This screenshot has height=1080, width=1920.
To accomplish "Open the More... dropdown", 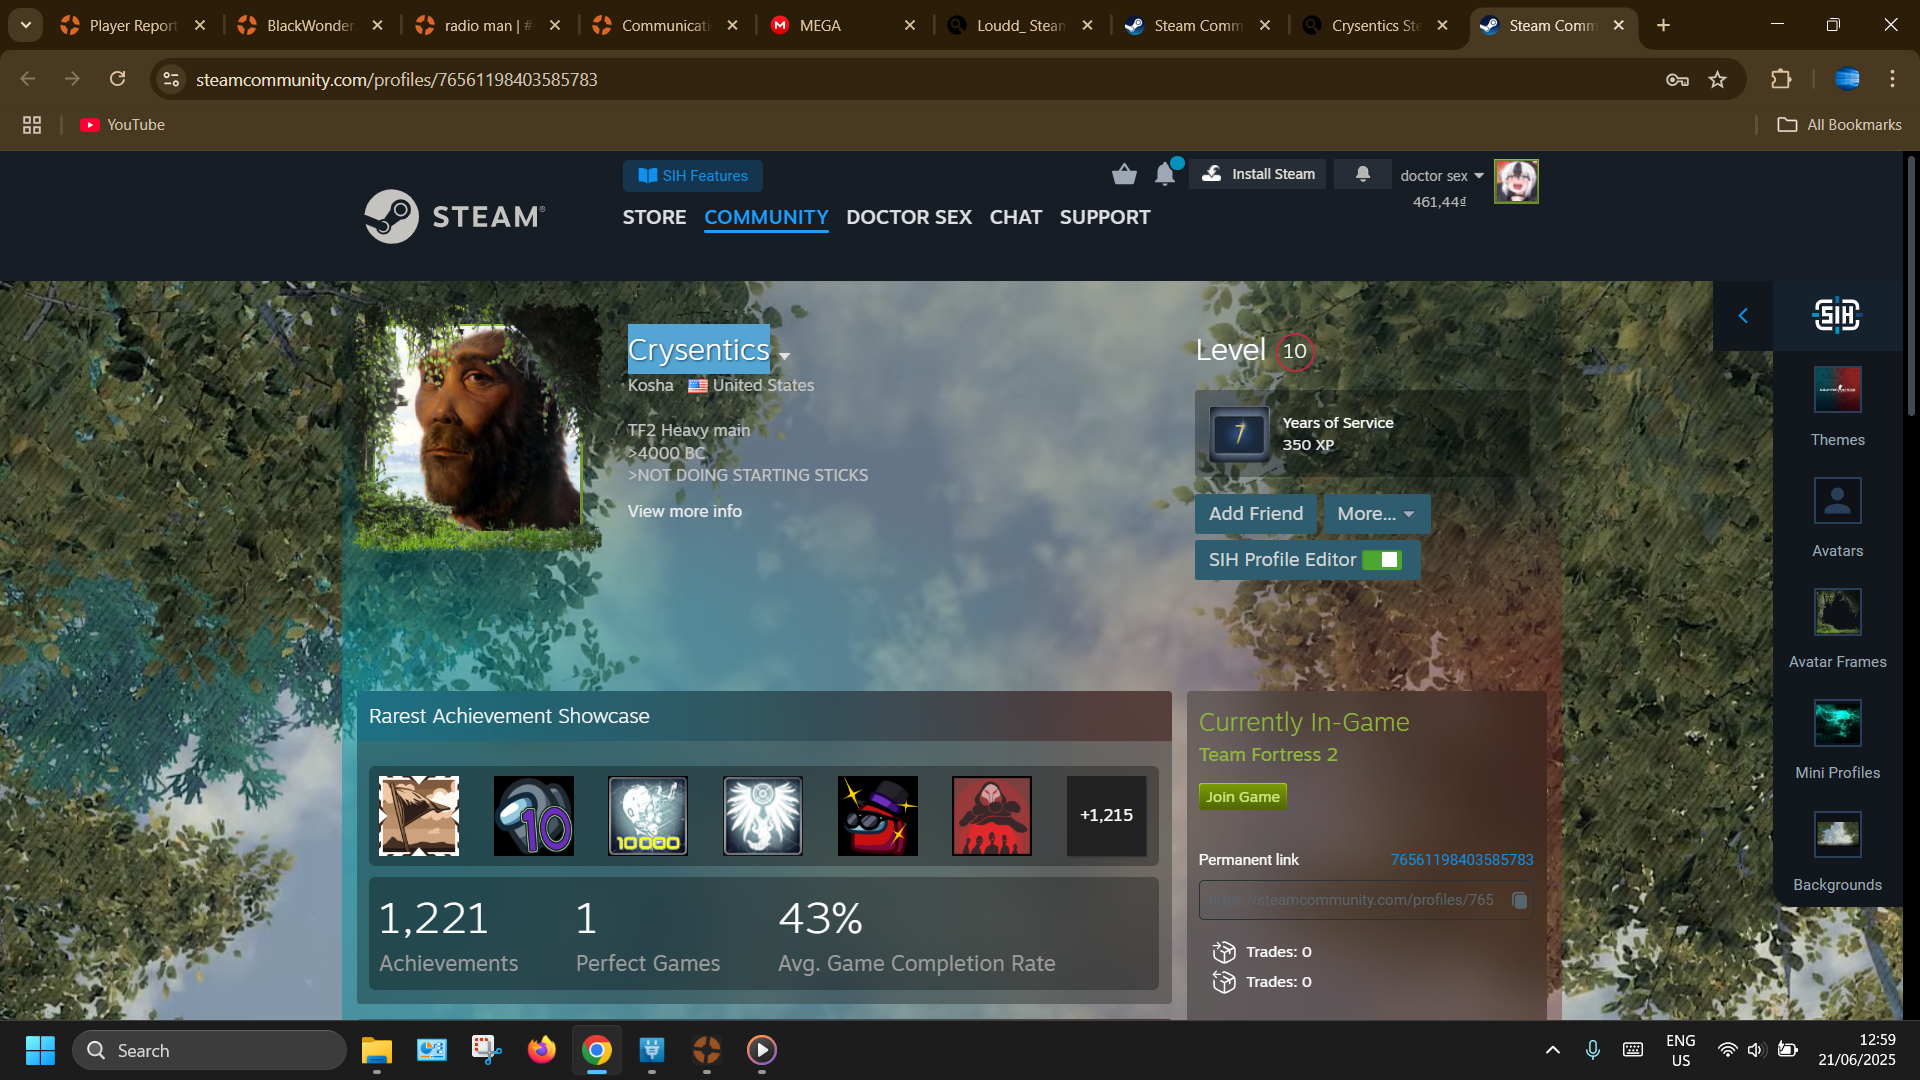I will [x=1376, y=514].
